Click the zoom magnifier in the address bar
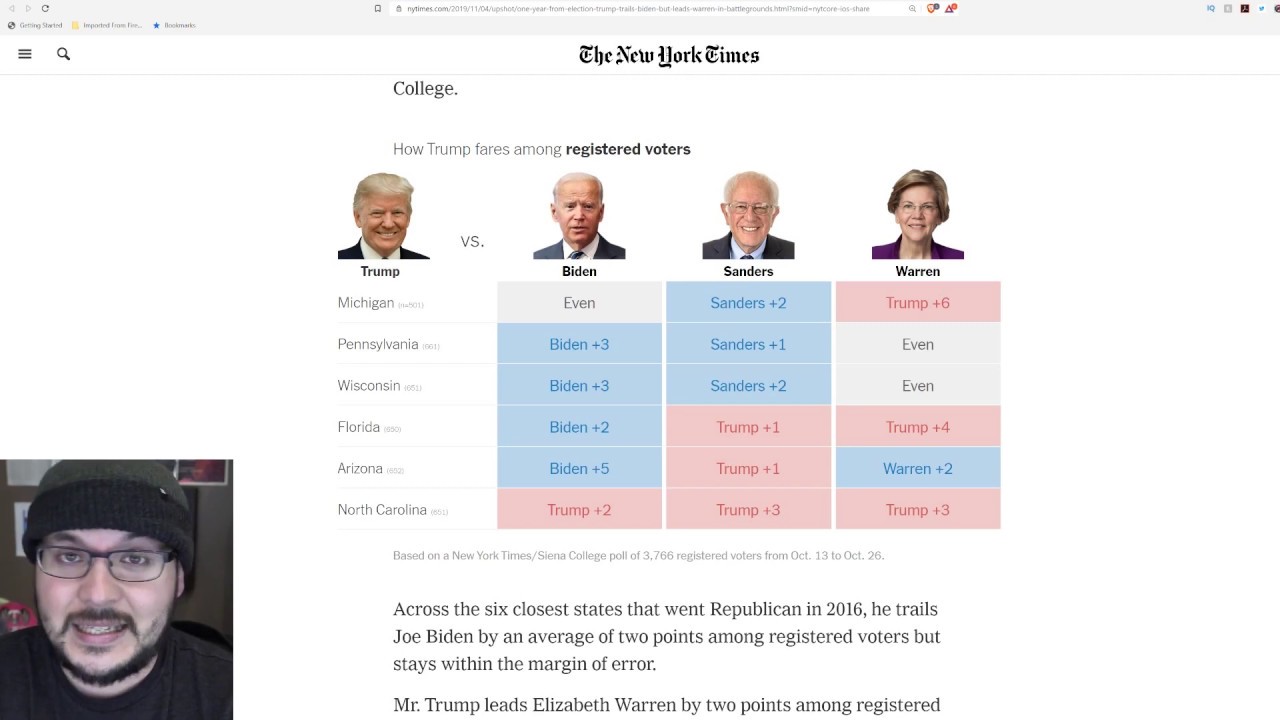1280x720 pixels. point(912,8)
